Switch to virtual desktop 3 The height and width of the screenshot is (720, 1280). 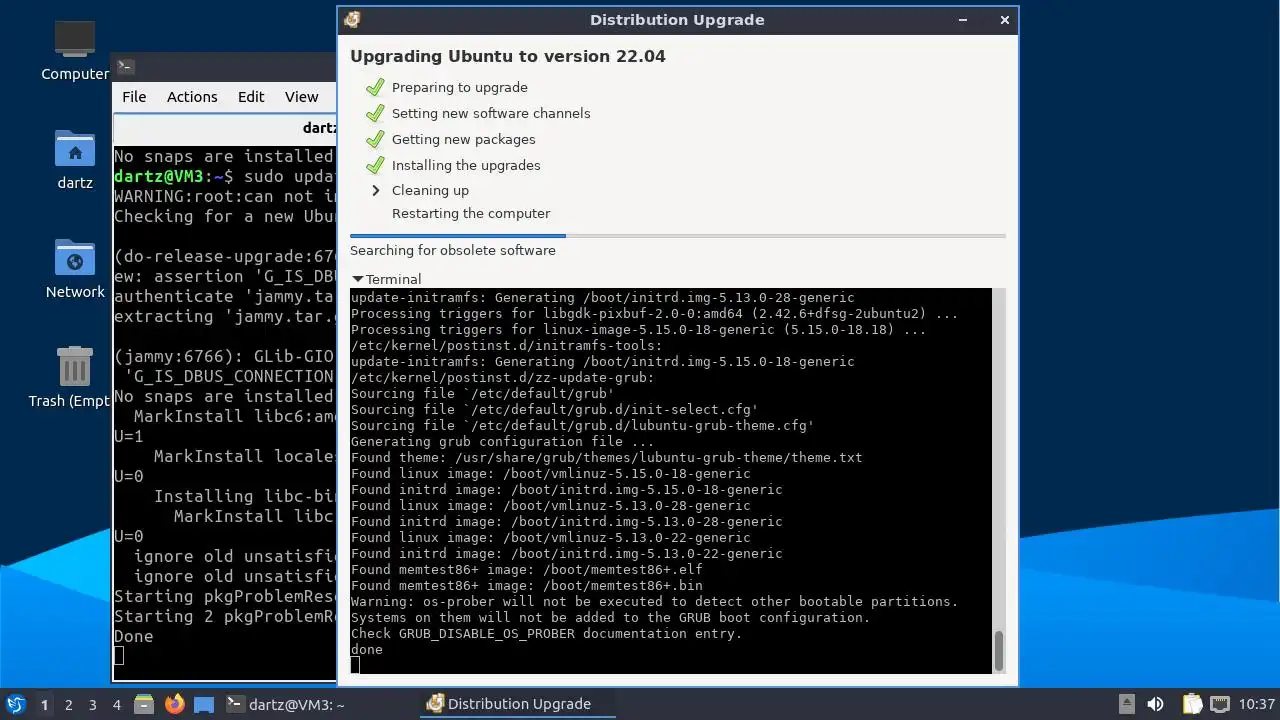pyautogui.click(x=92, y=704)
